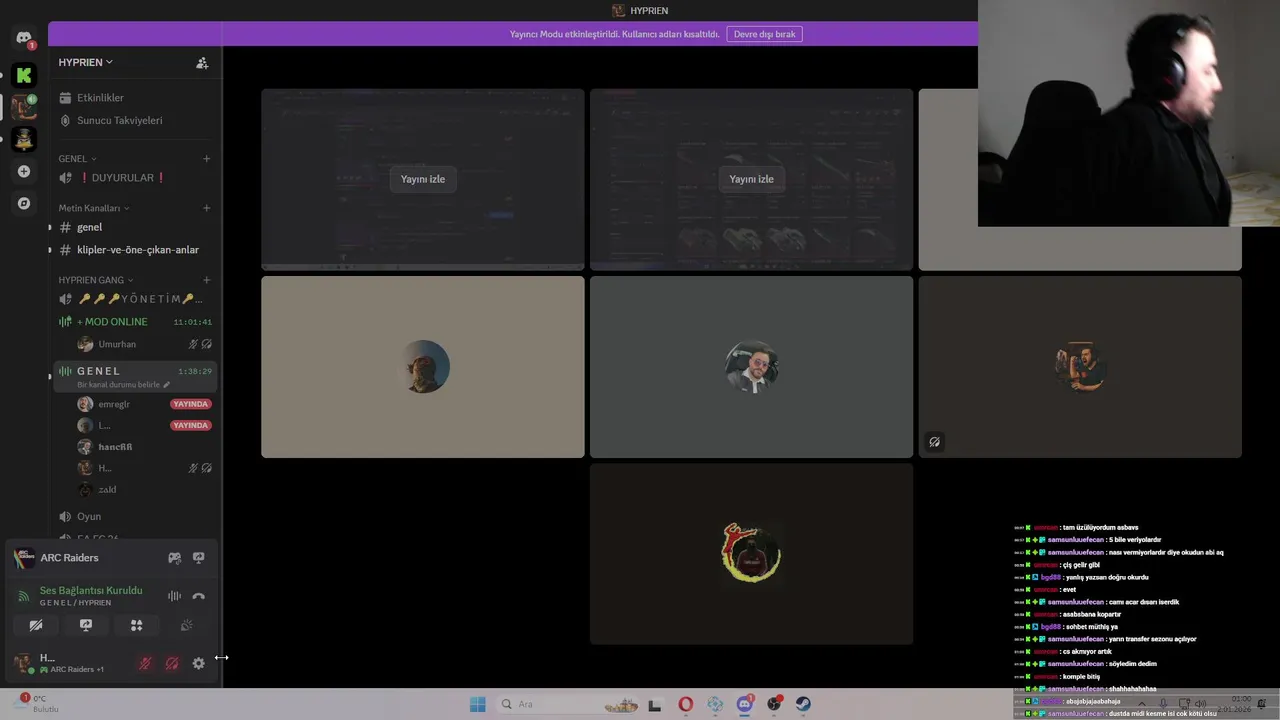
Task: Share your screen button in voice panel
Action: pos(86,625)
